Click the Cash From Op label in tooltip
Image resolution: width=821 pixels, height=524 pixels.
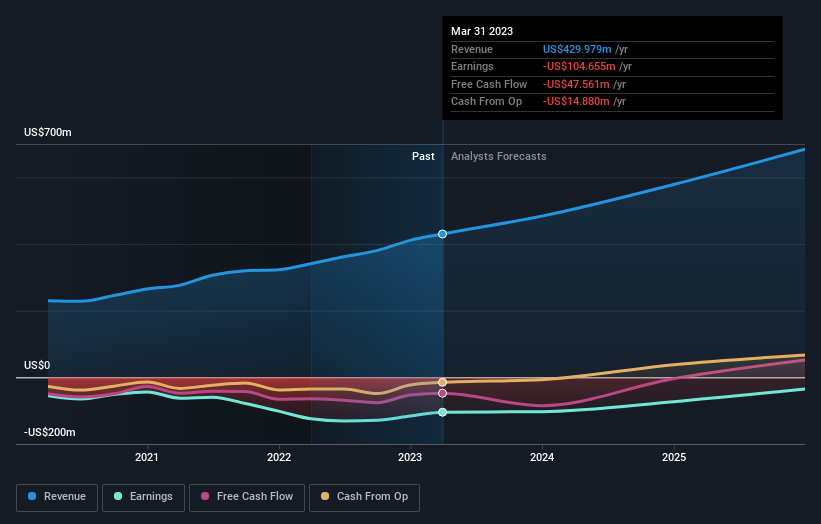click(486, 102)
